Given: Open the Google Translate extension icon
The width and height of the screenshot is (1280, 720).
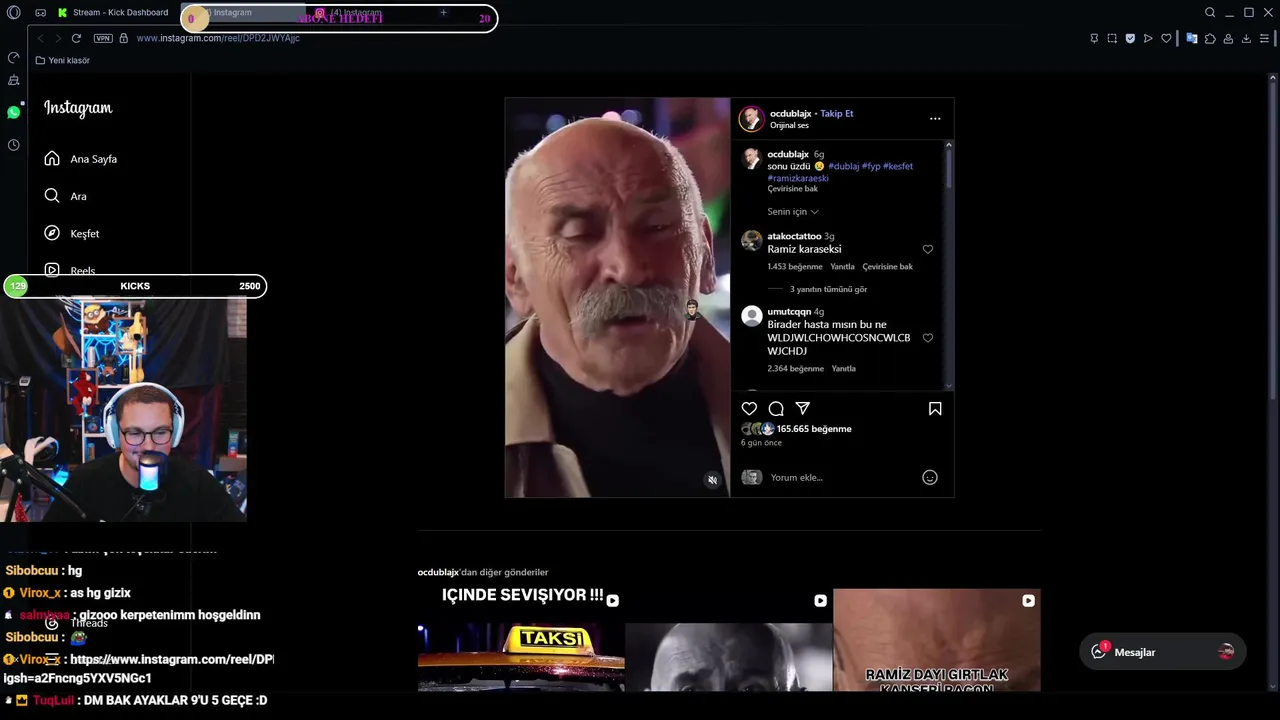Looking at the screenshot, I should [x=1192, y=38].
